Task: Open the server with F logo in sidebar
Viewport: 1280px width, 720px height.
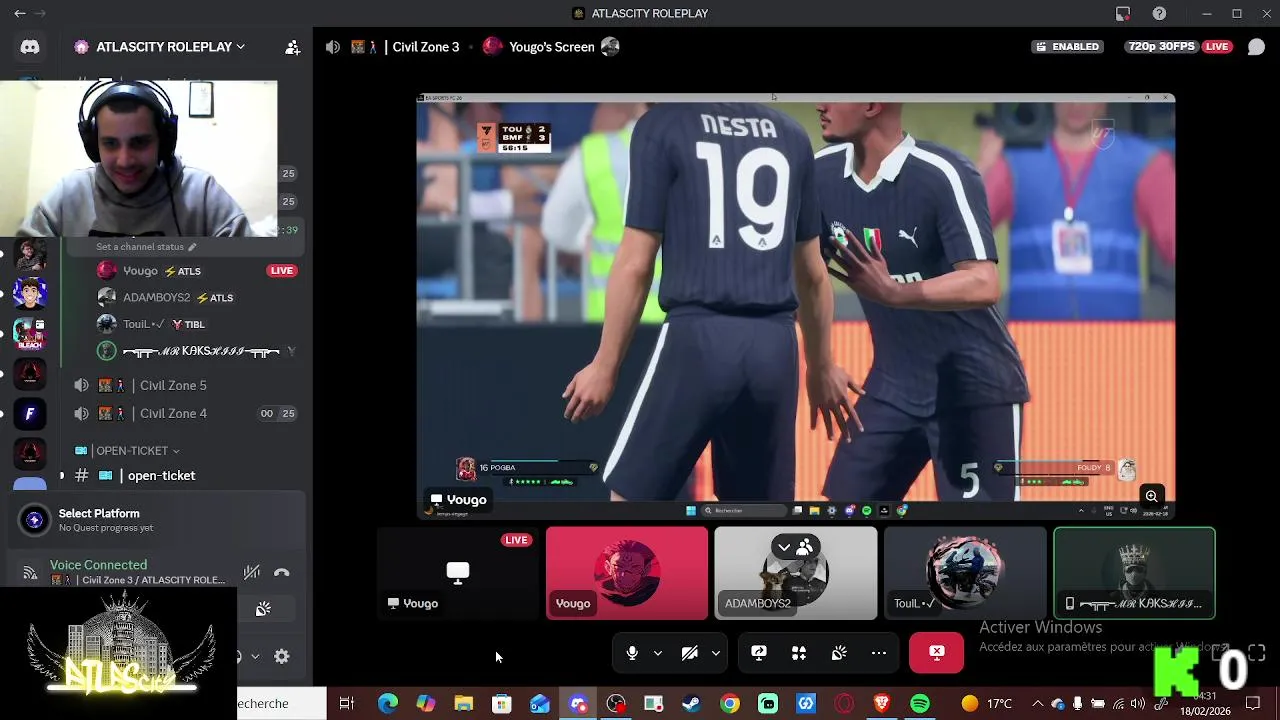Action: pos(30,414)
